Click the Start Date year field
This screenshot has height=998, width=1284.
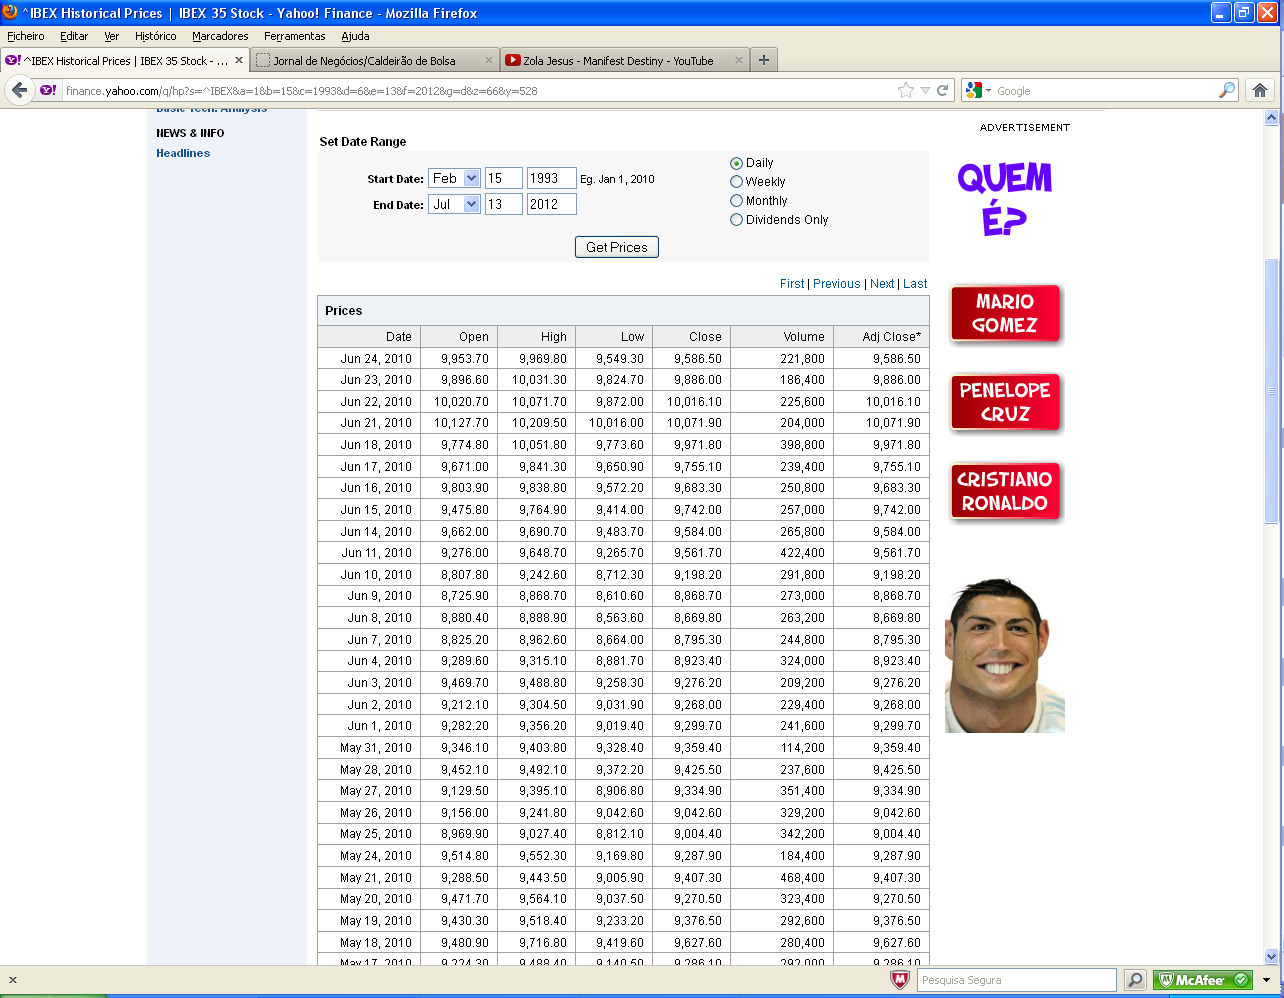coord(551,178)
